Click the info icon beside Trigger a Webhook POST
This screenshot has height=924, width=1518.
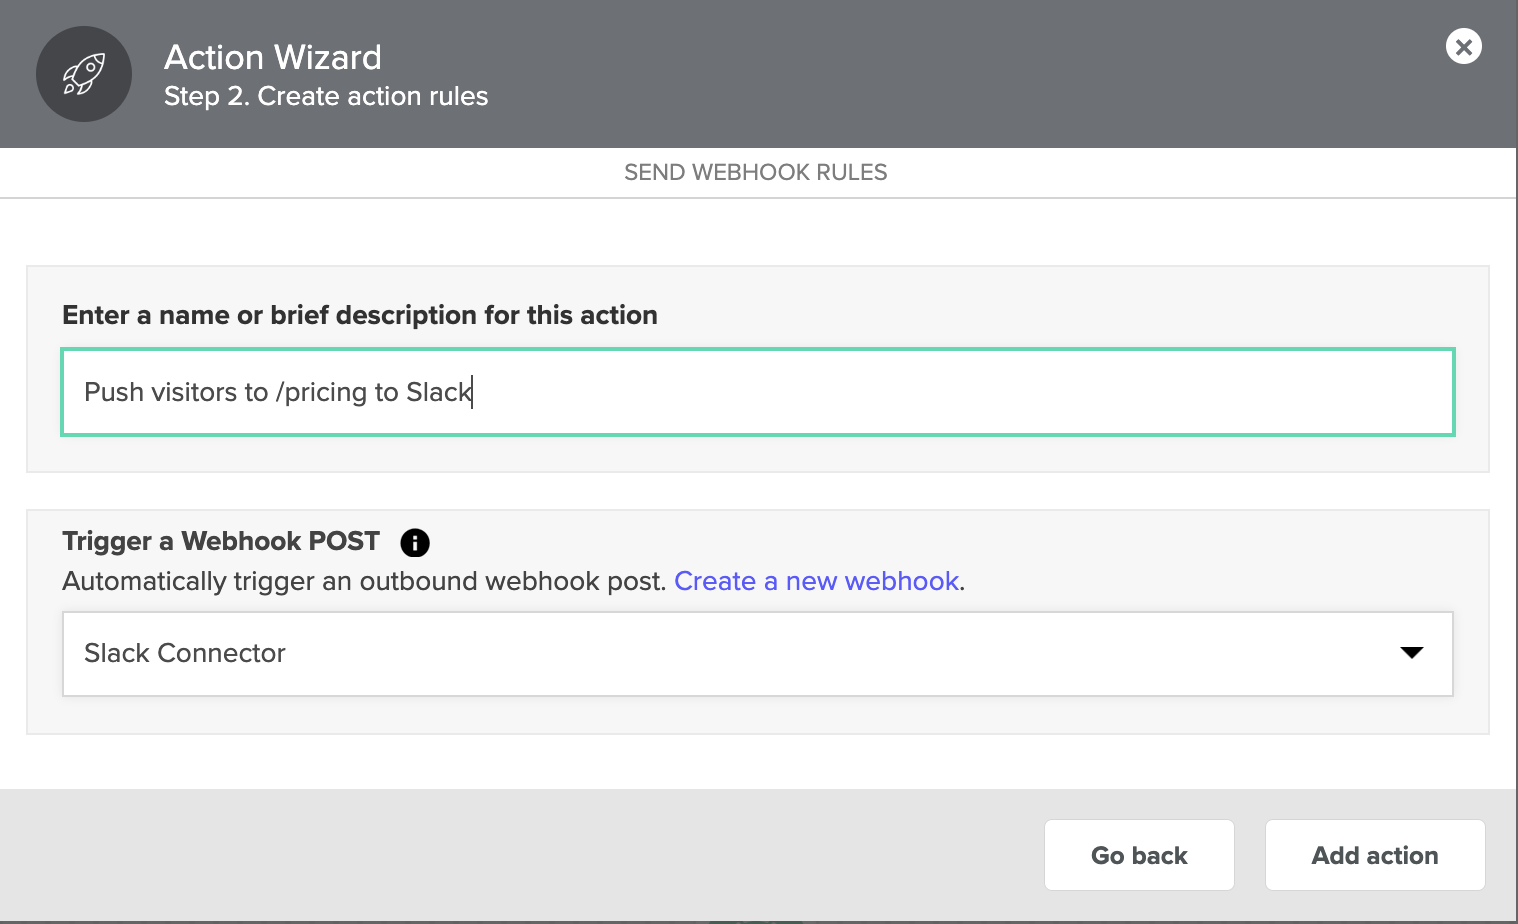(x=415, y=542)
